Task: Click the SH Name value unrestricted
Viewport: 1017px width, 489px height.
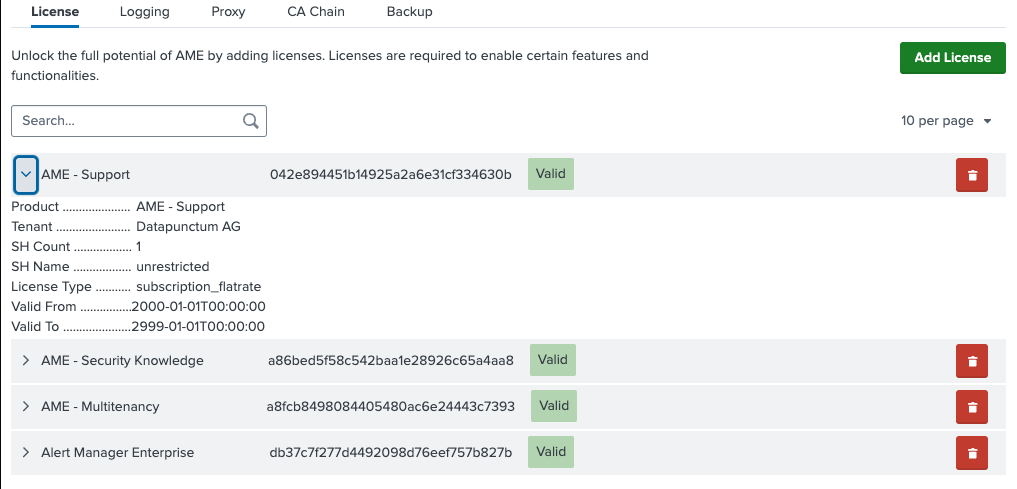Action: pos(173,267)
